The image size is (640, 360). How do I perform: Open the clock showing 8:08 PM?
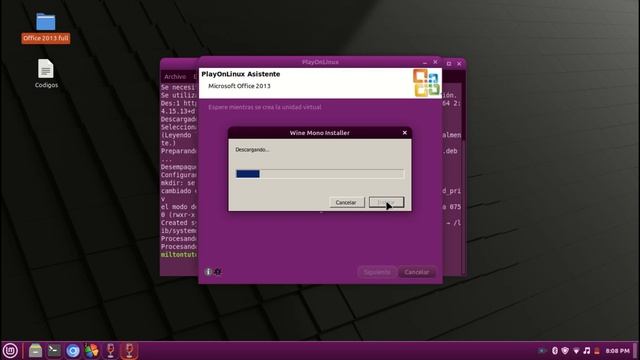point(618,351)
